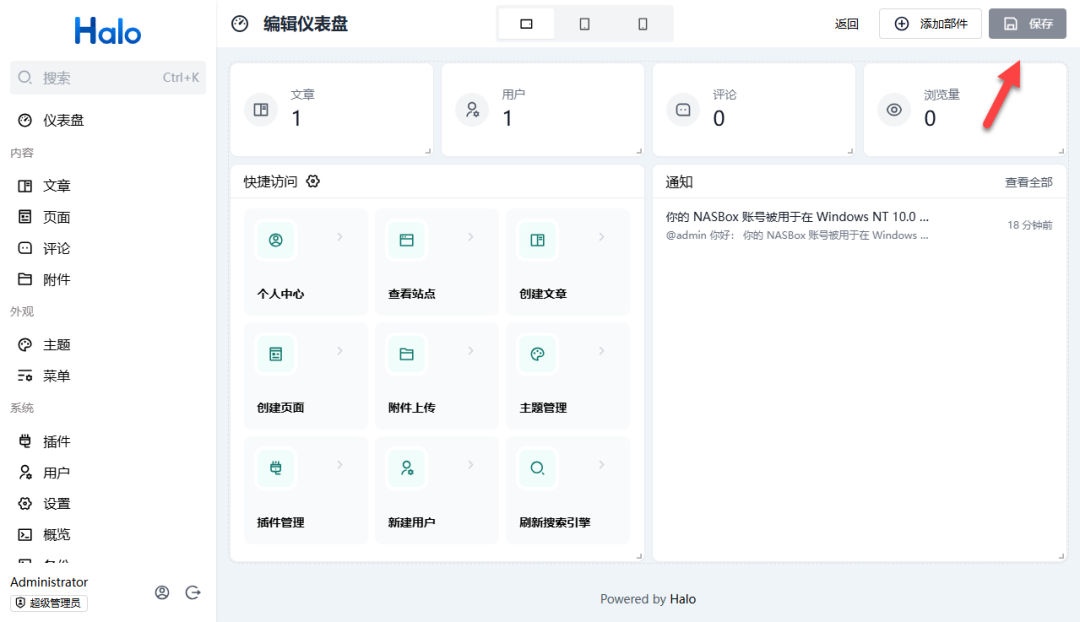Click the dashboard gauge icon beside 编辑仪表盘

240,24
